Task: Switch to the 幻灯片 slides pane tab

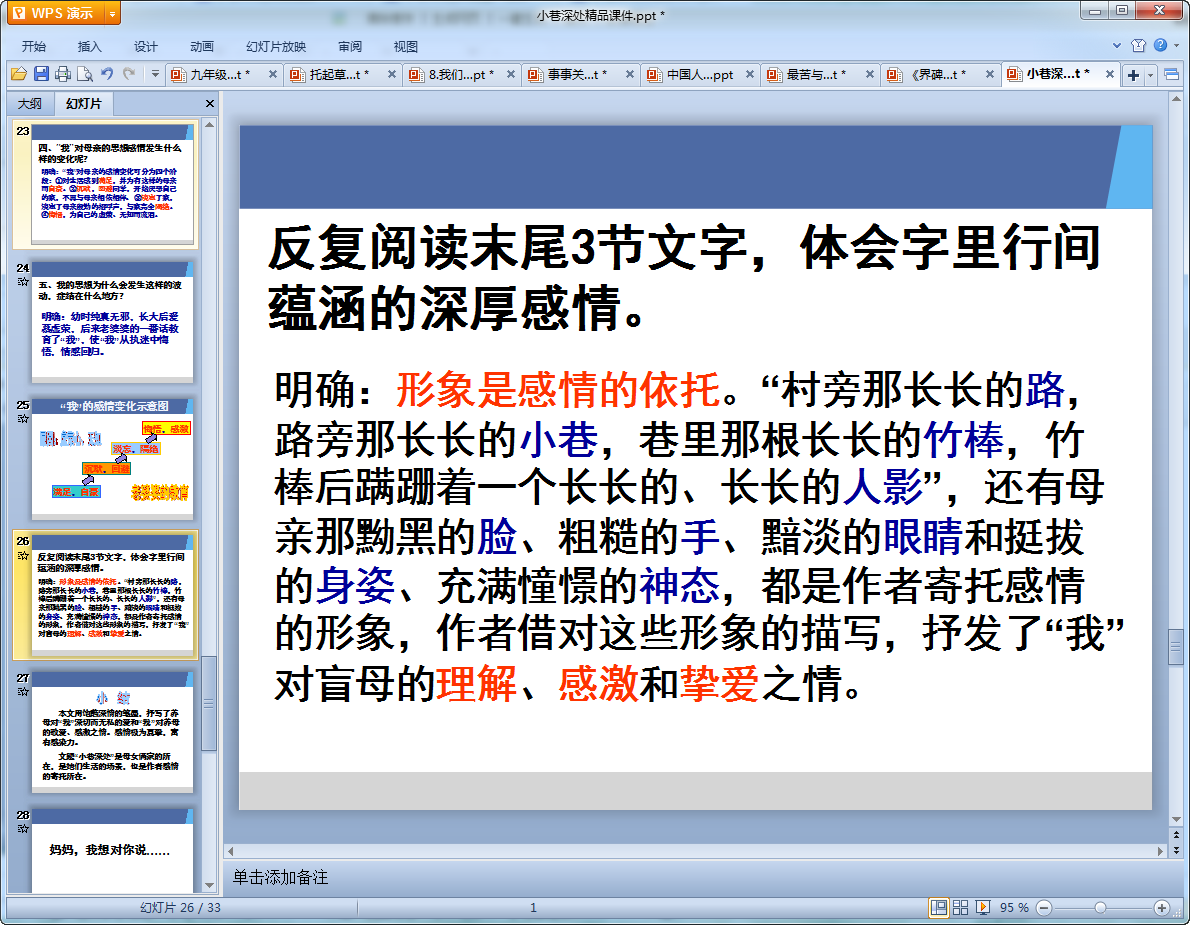Action: pos(83,103)
